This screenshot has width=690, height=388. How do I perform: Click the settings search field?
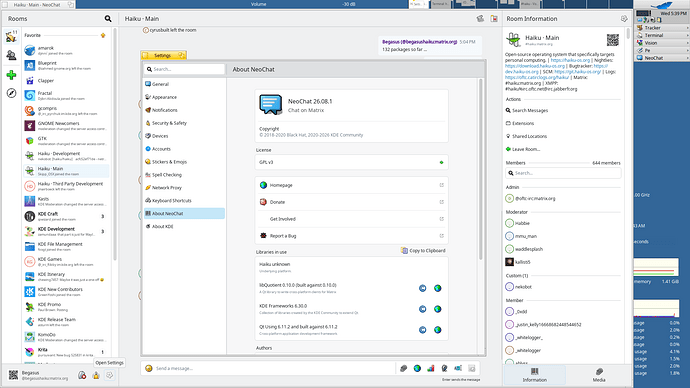tap(184, 69)
